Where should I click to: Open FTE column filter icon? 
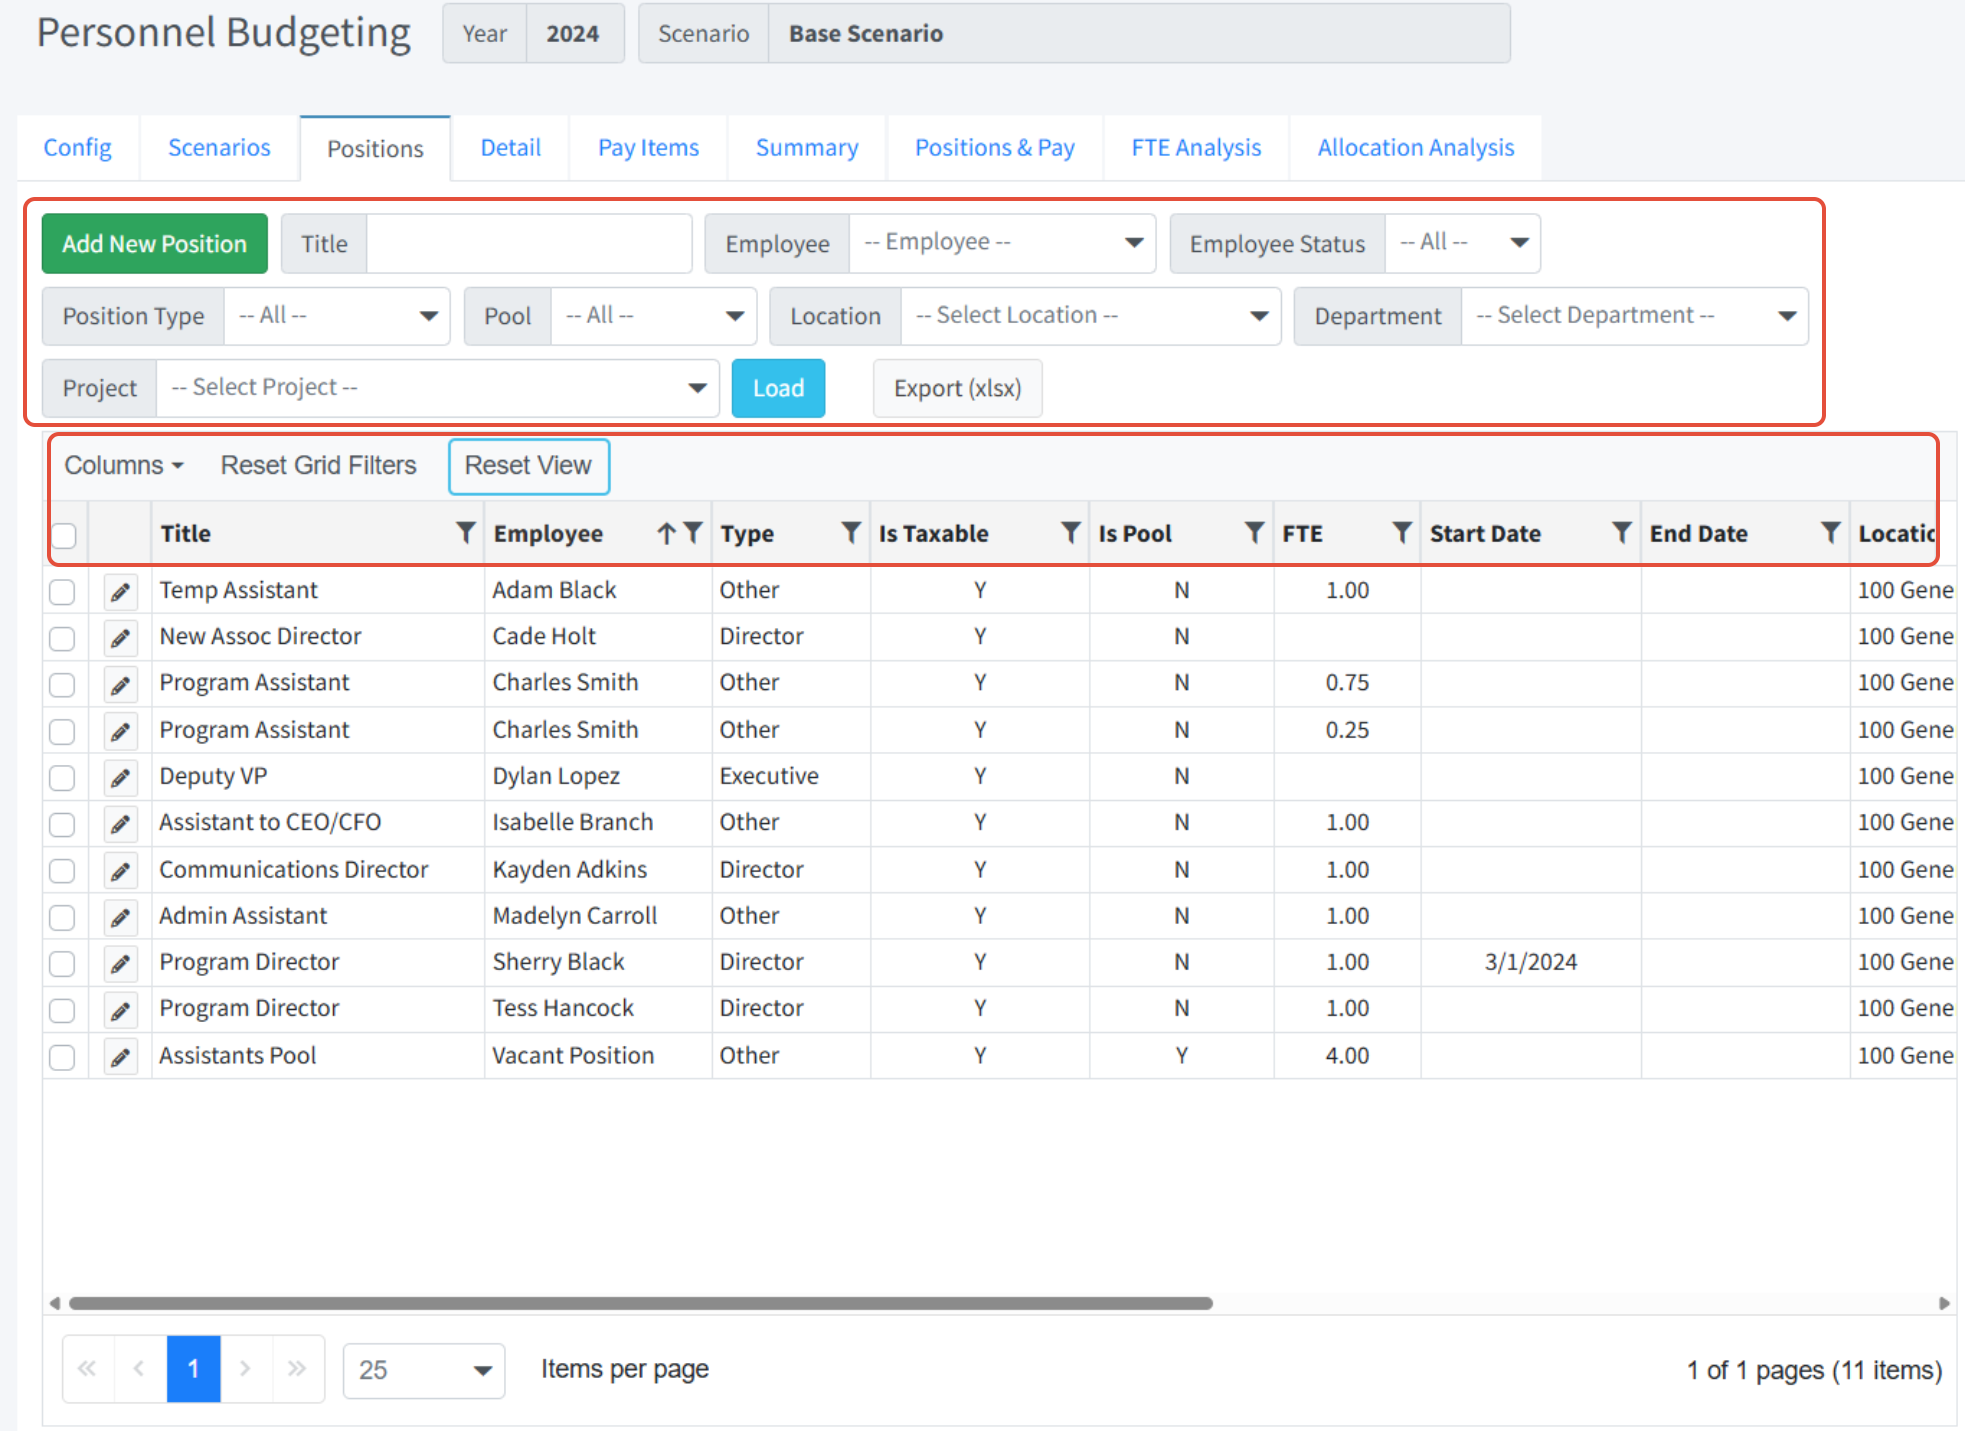click(1402, 533)
